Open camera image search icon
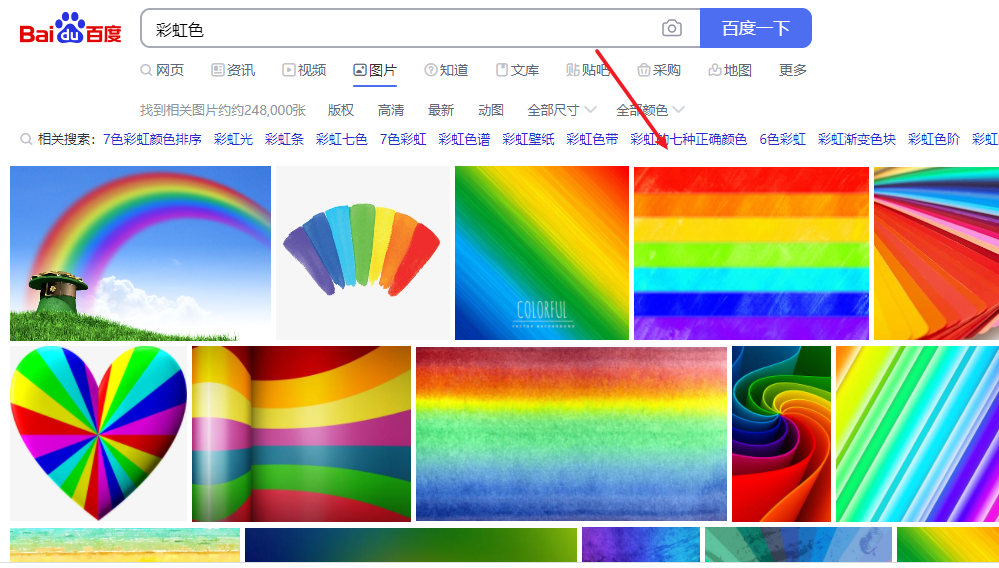The height and width of the screenshot is (568, 999). pos(672,28)
